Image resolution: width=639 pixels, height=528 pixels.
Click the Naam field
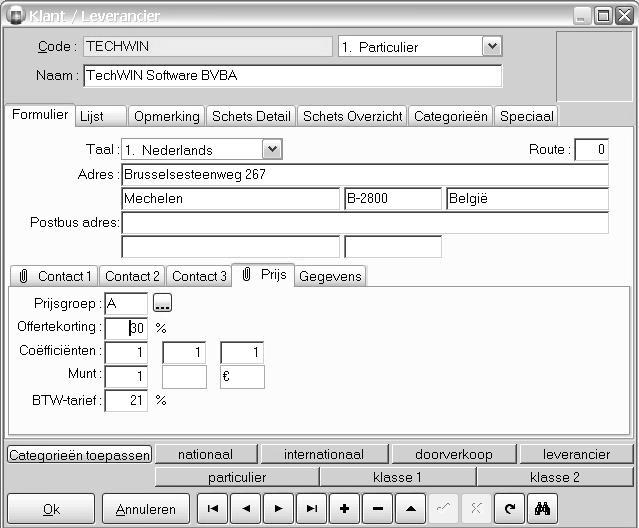293,76
